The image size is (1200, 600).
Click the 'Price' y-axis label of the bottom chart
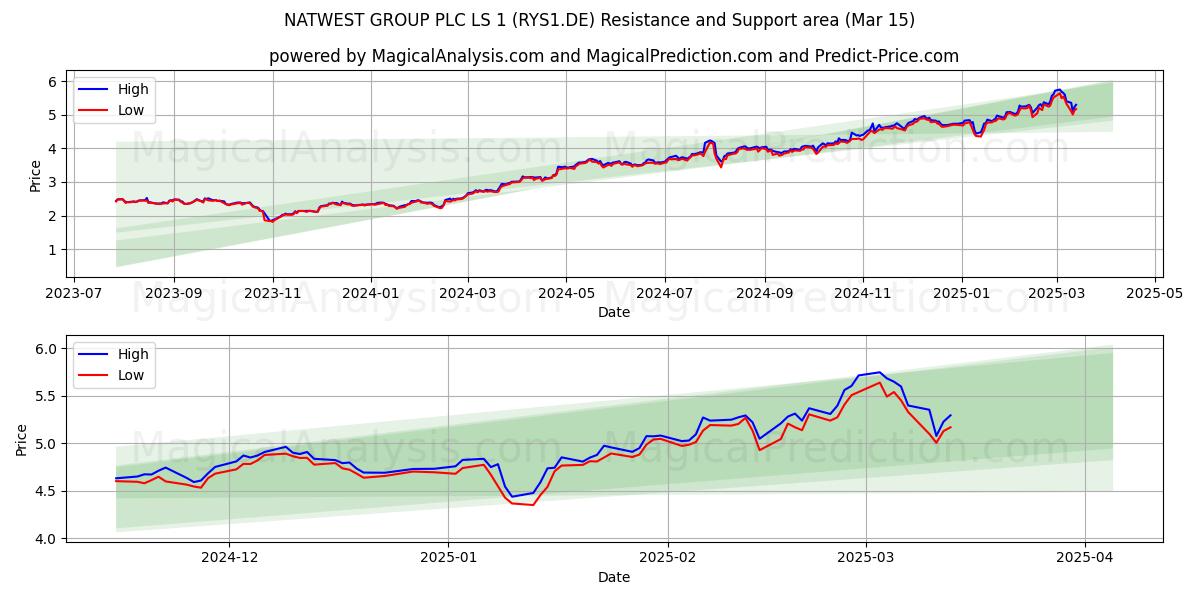tap(22, 441)
